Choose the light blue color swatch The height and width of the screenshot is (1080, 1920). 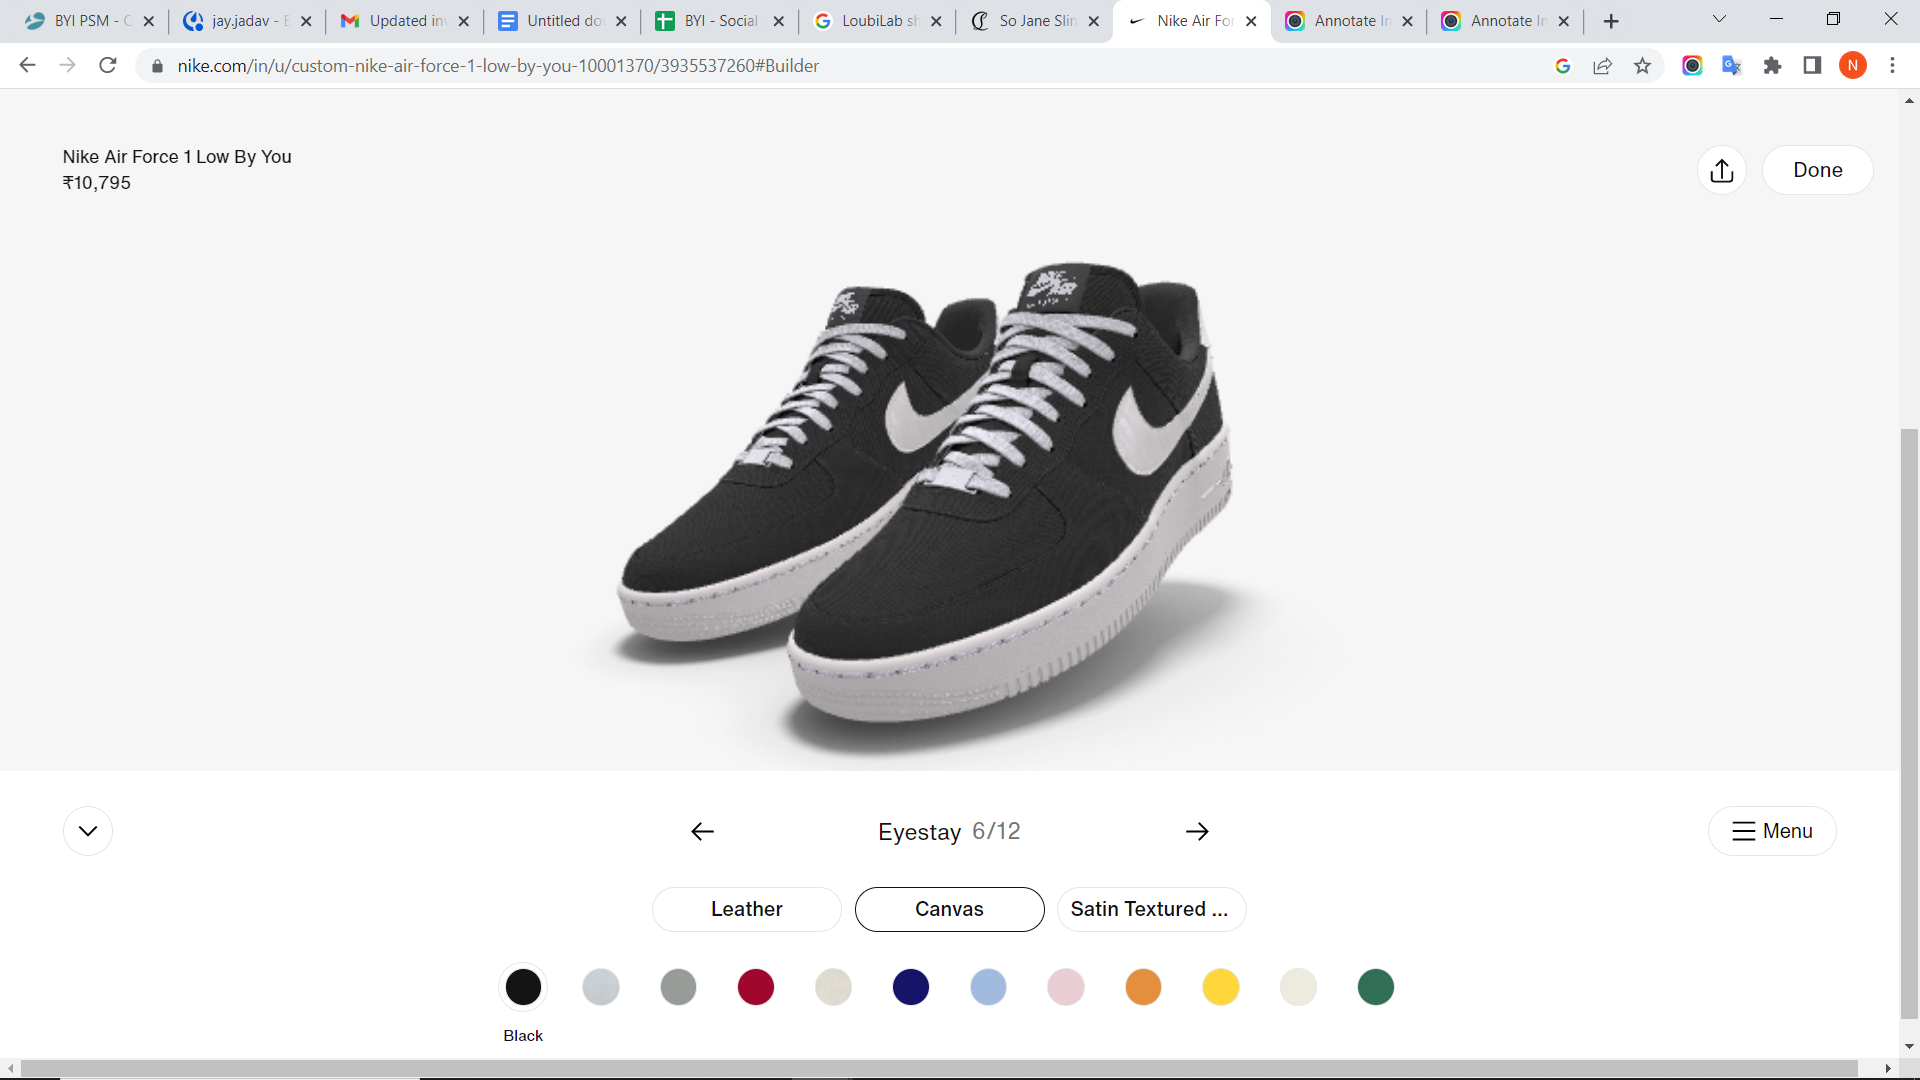coord(988,987)
